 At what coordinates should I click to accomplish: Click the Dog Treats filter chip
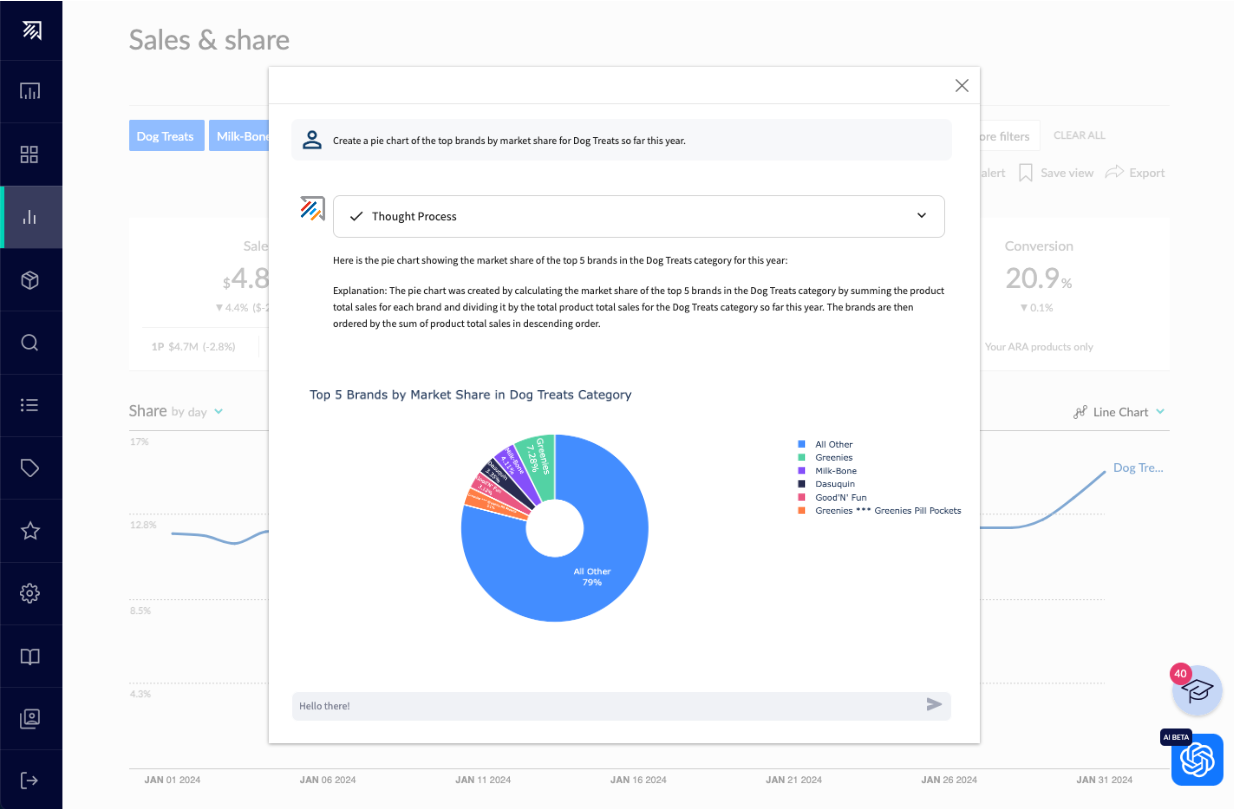(166, 136)
